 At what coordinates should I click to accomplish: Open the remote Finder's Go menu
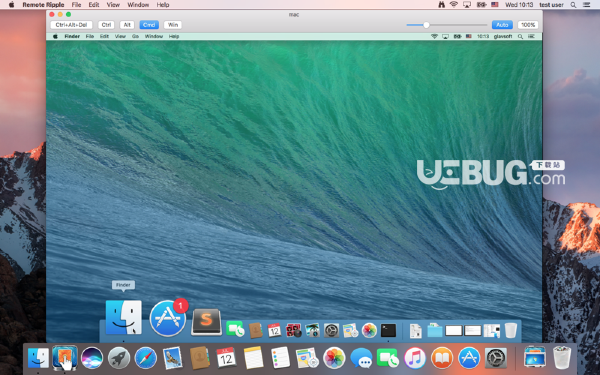click(x=135, y=36)
